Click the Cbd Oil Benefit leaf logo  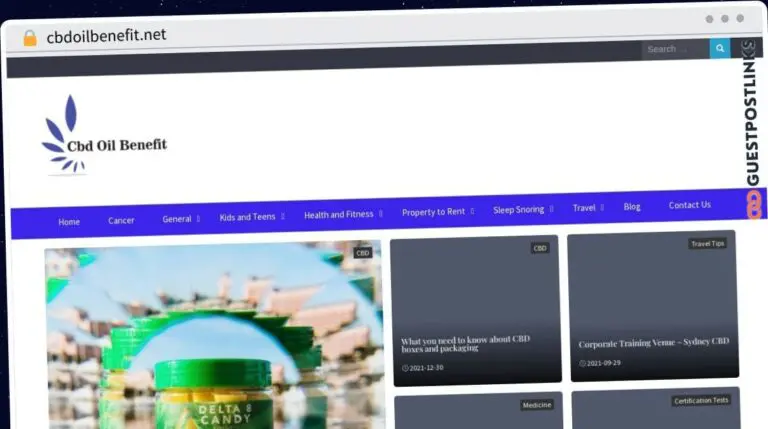point(104,135)
